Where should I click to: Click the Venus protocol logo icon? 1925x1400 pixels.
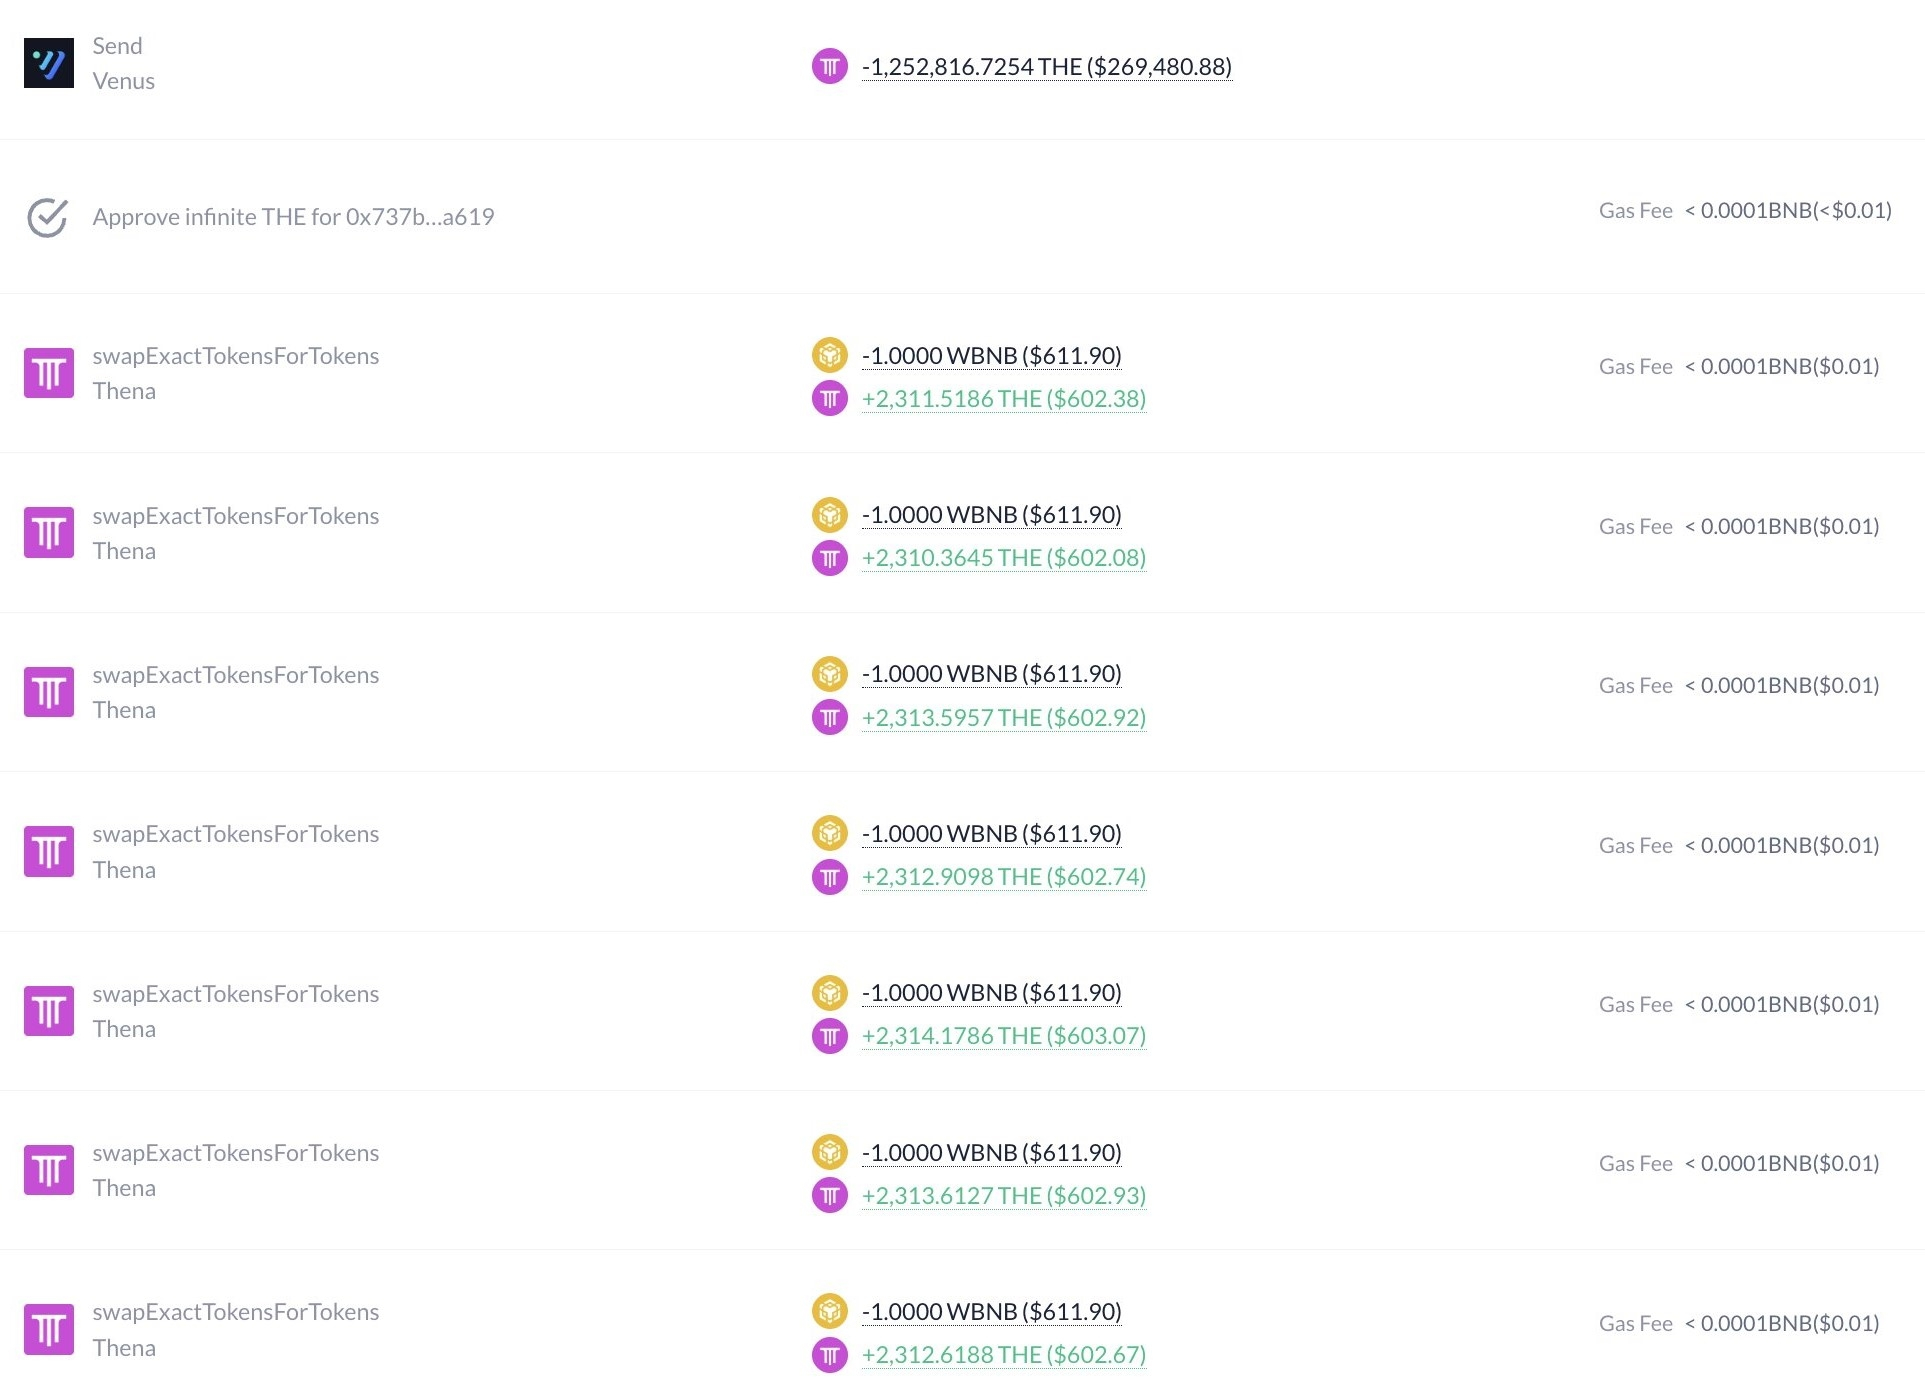[x=48, y=63]
